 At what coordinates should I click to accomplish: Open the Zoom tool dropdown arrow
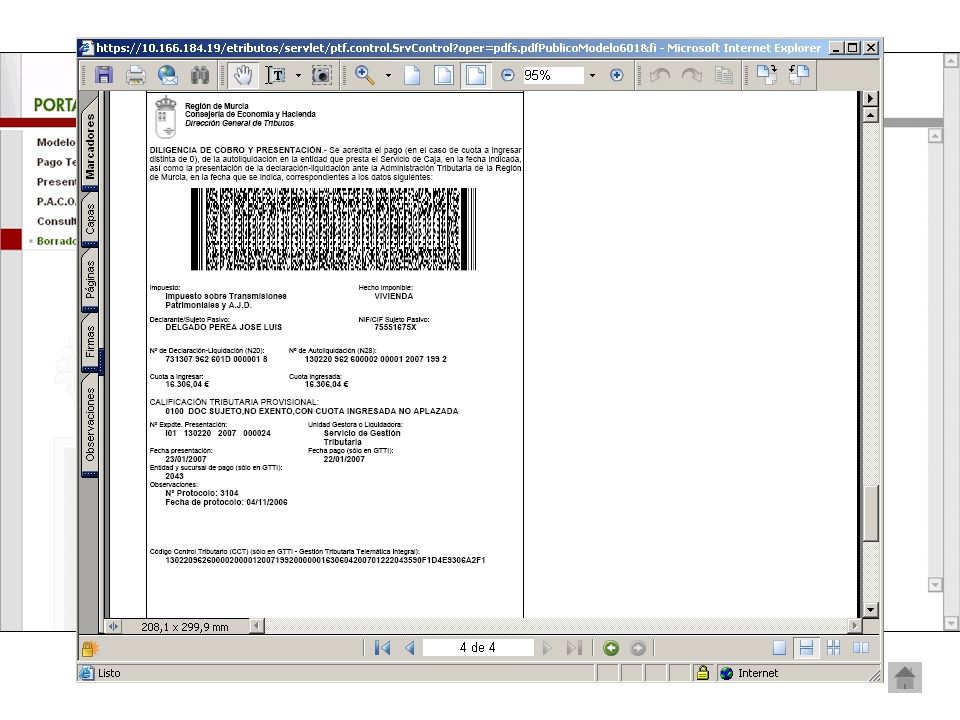pos(388,76)
